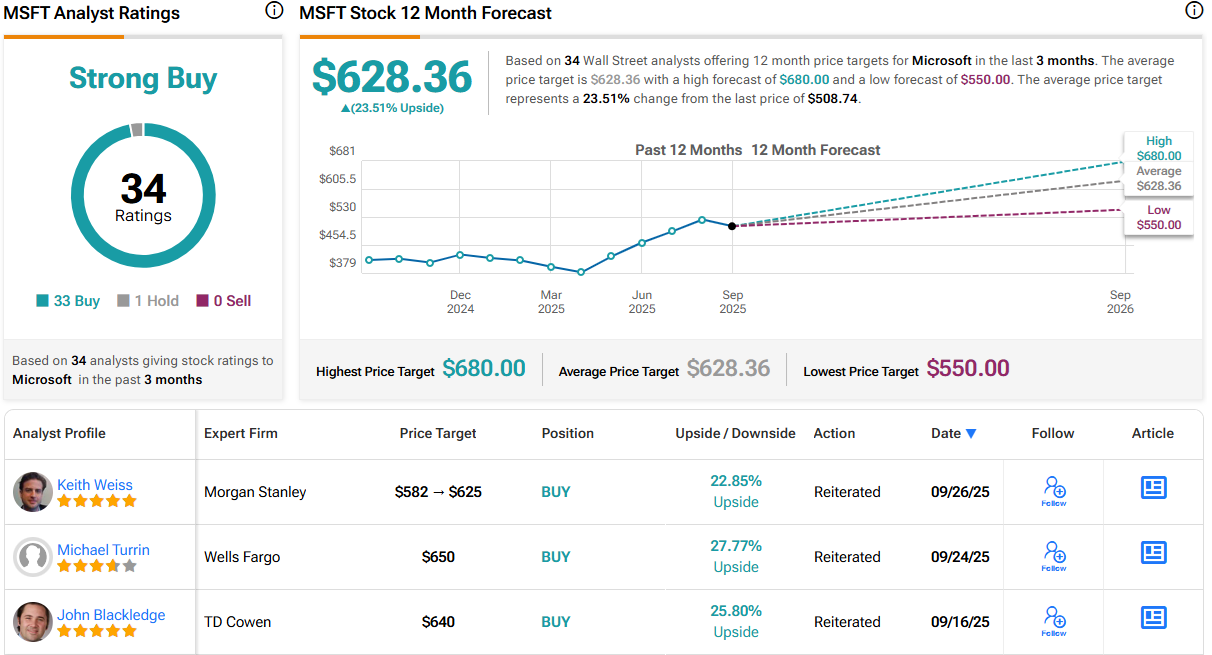Click the Lowest Price Target $550.00 value

pos(968,368)
